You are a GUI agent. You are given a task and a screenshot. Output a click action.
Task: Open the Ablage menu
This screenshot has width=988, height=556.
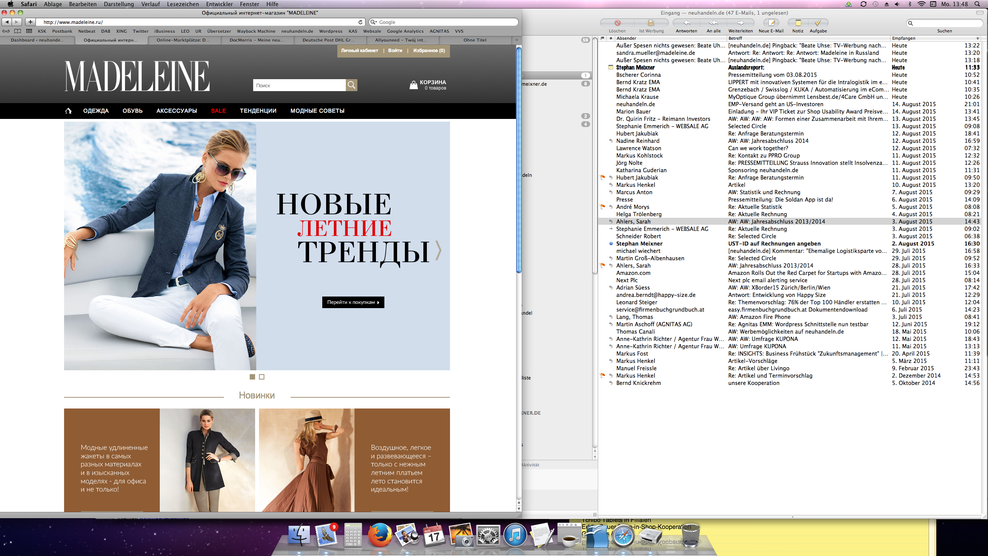[x=52, y=4]
